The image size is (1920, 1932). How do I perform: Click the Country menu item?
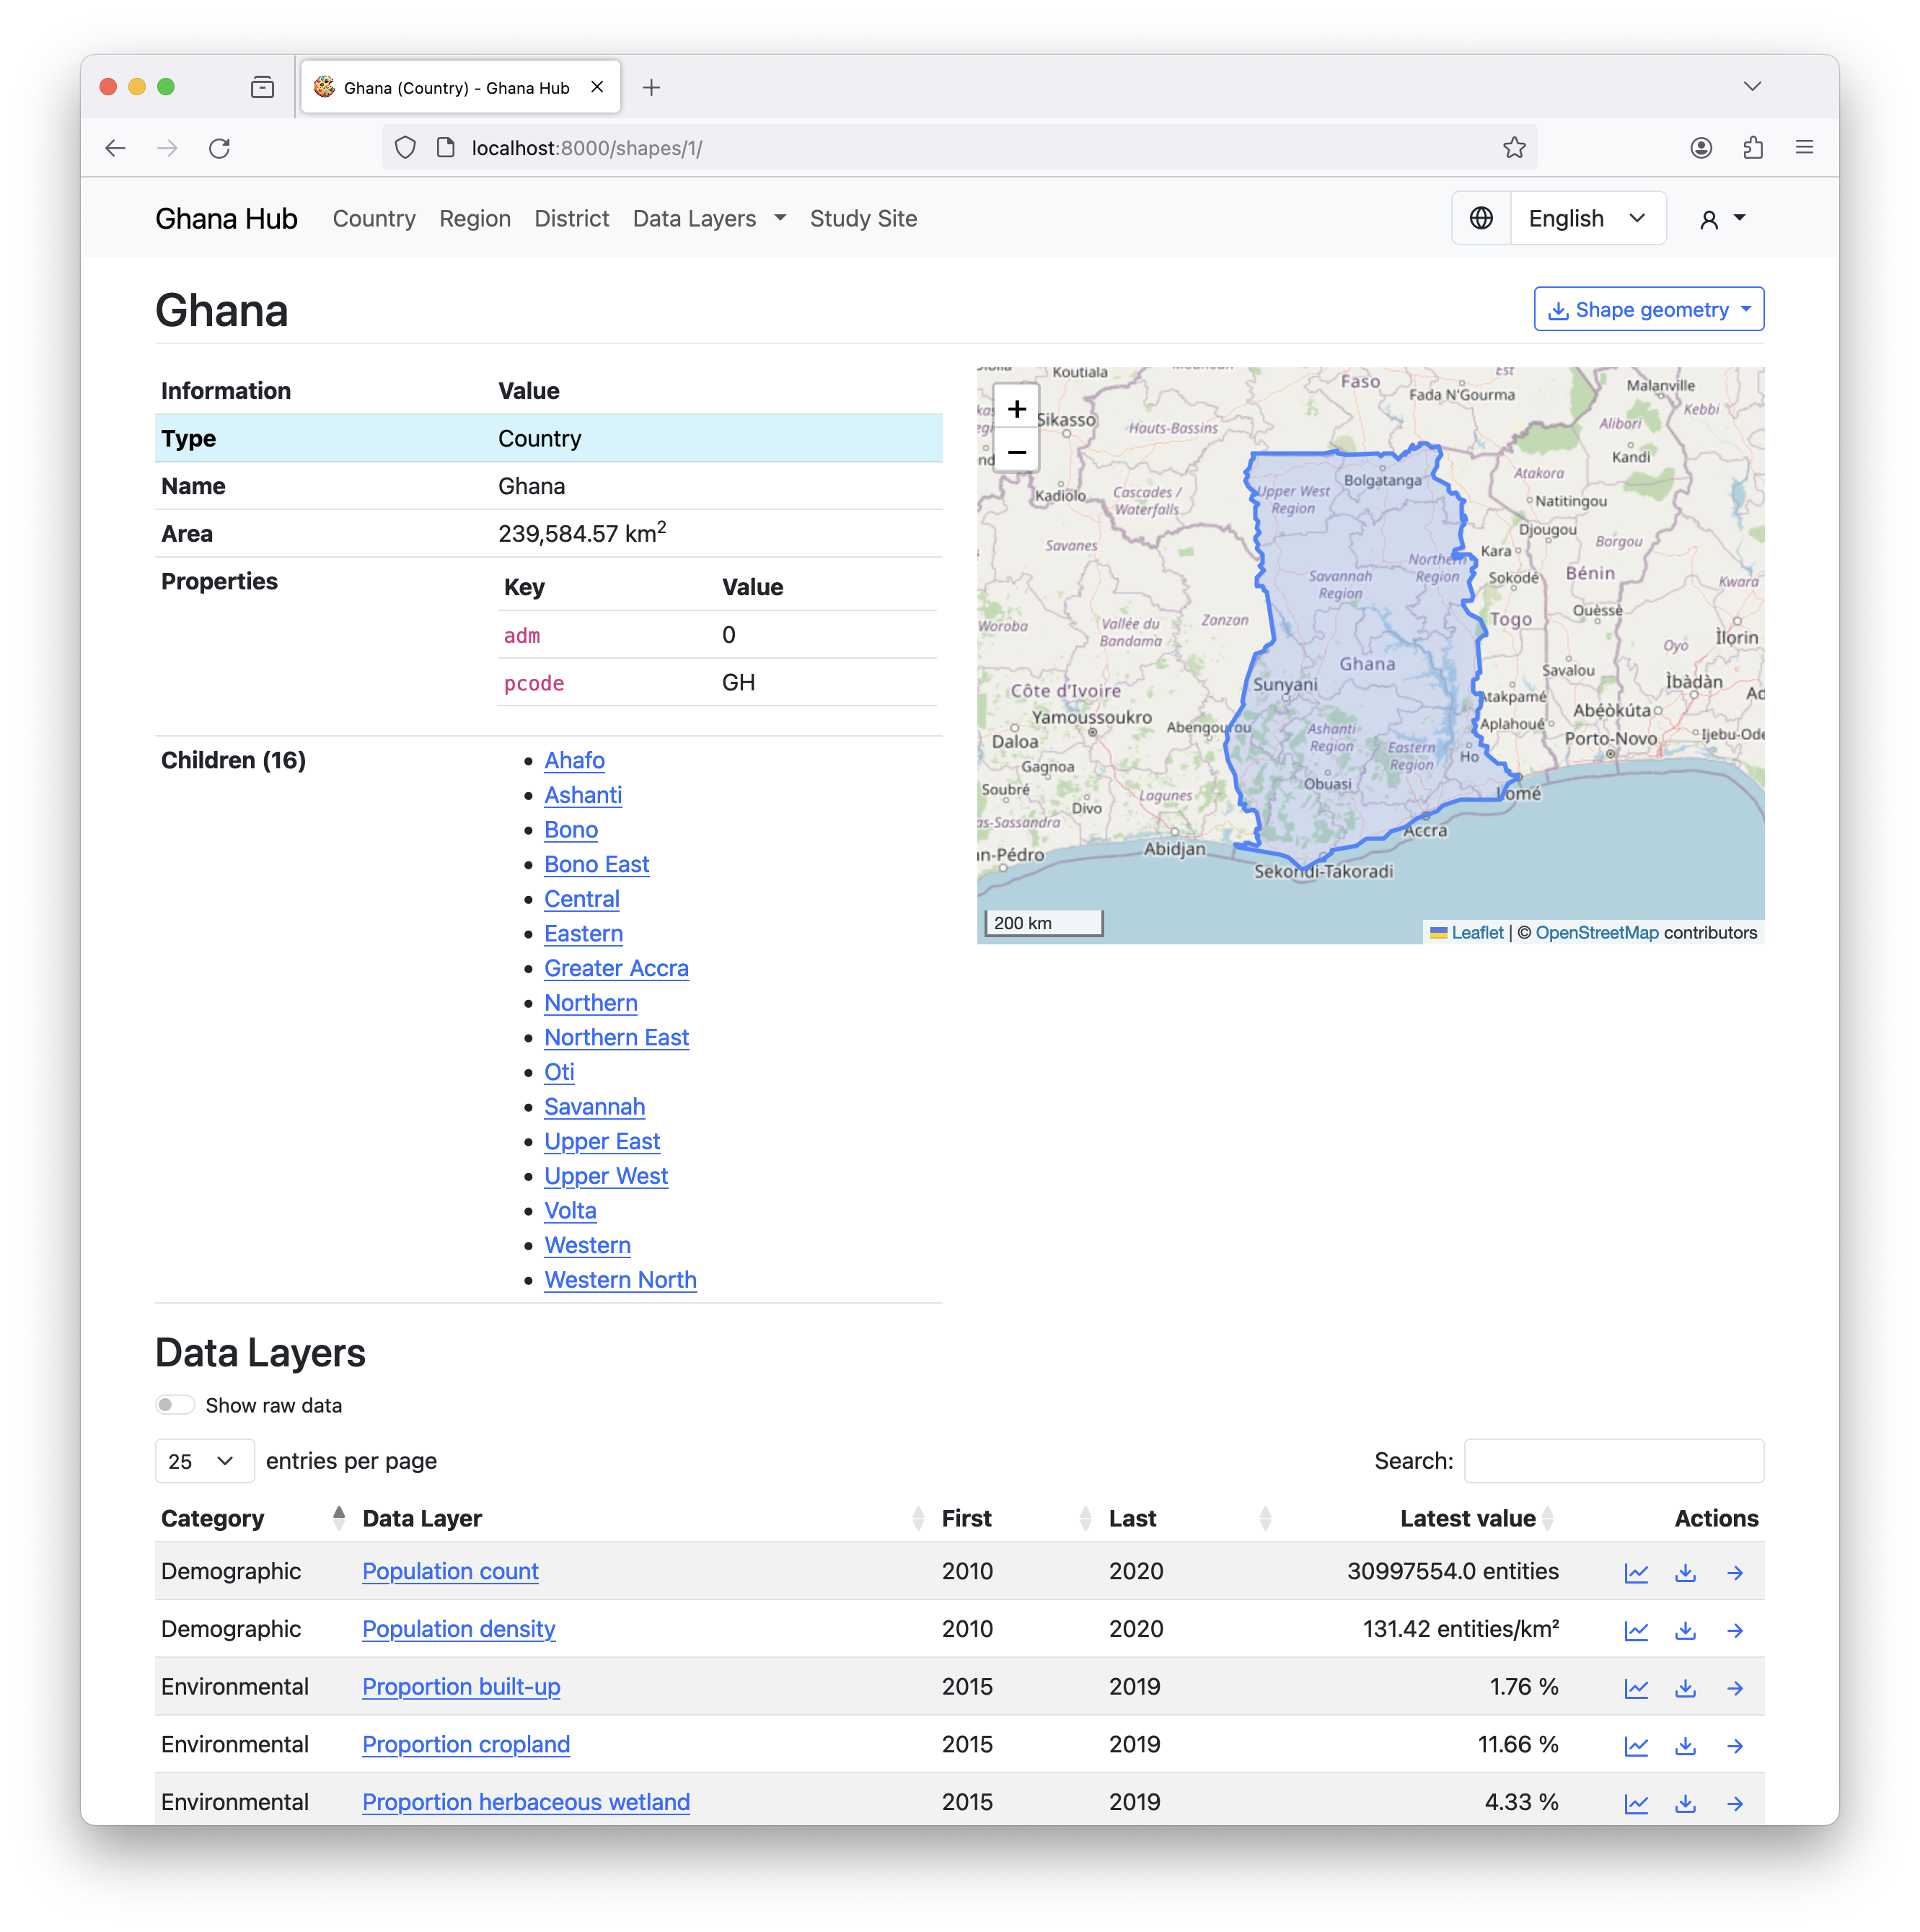click(x=373, y=218)
